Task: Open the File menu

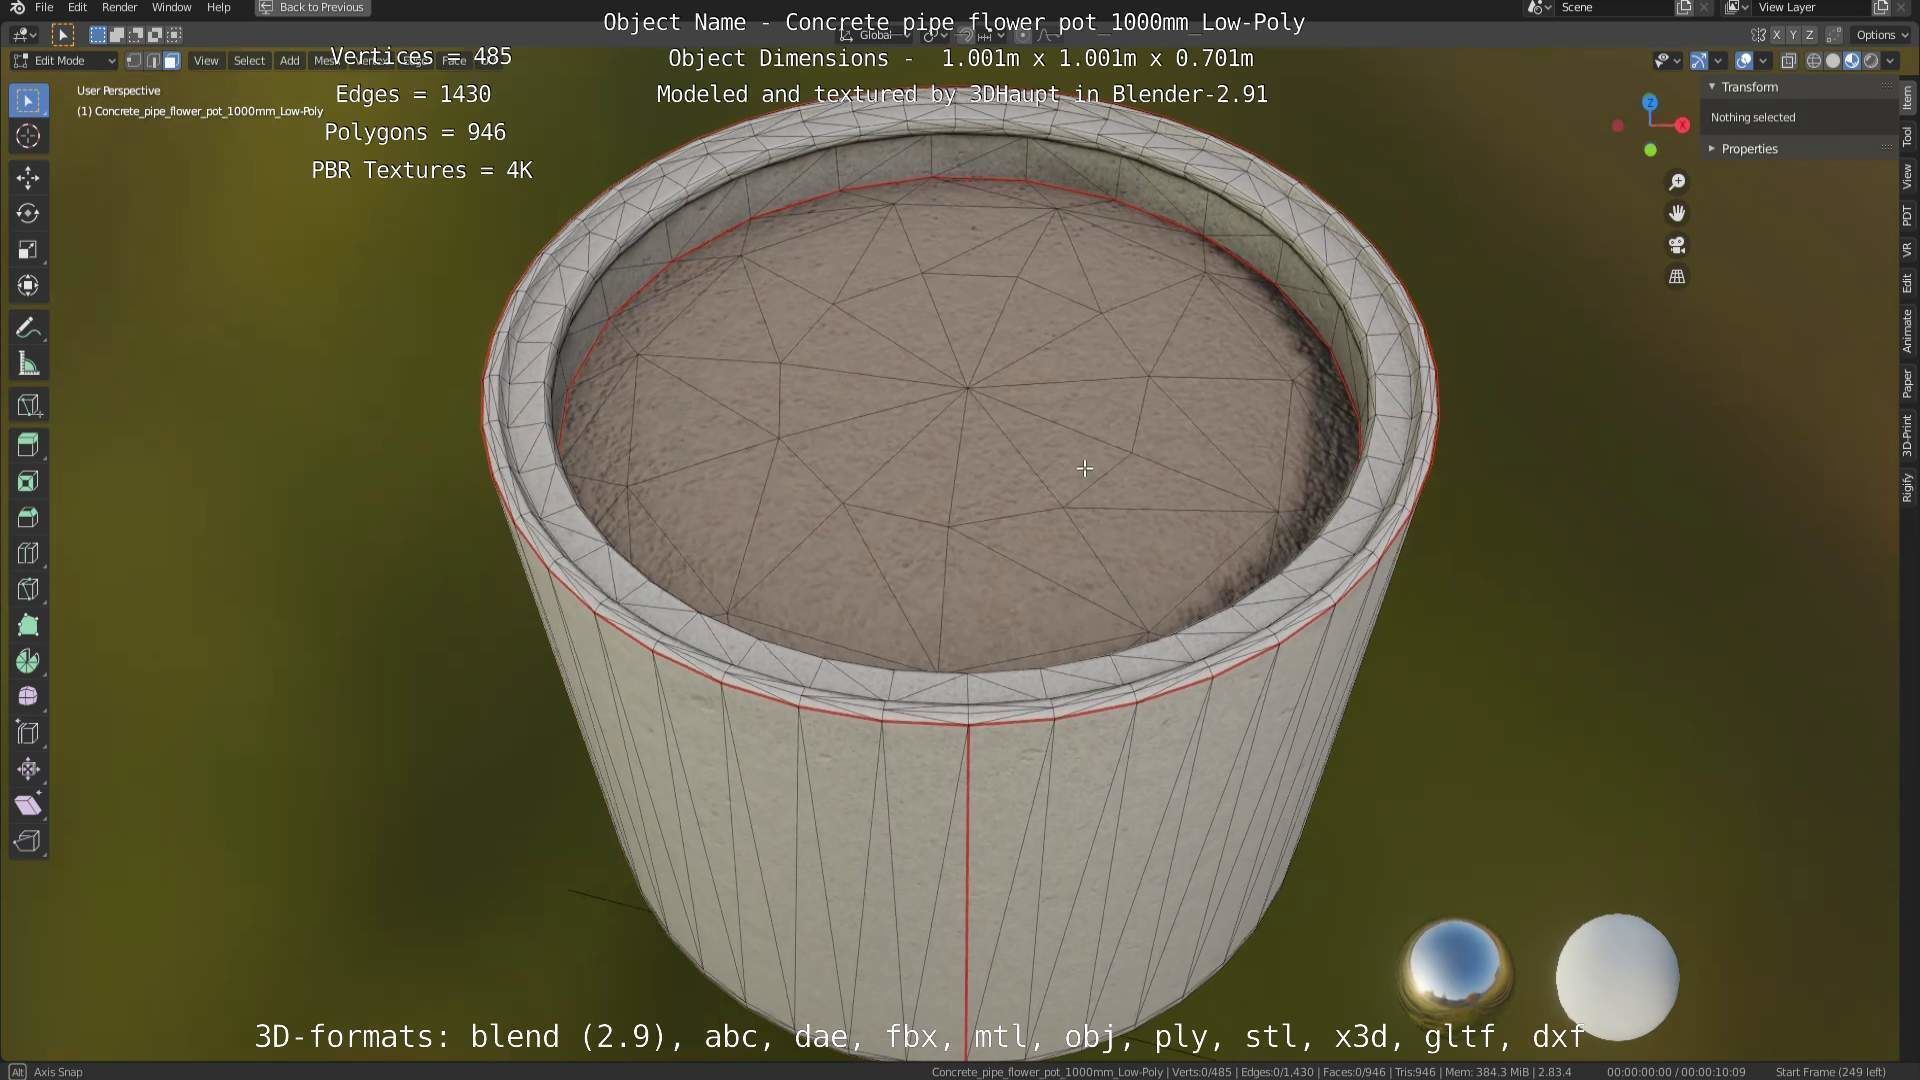Action: (x=44, y=7)
